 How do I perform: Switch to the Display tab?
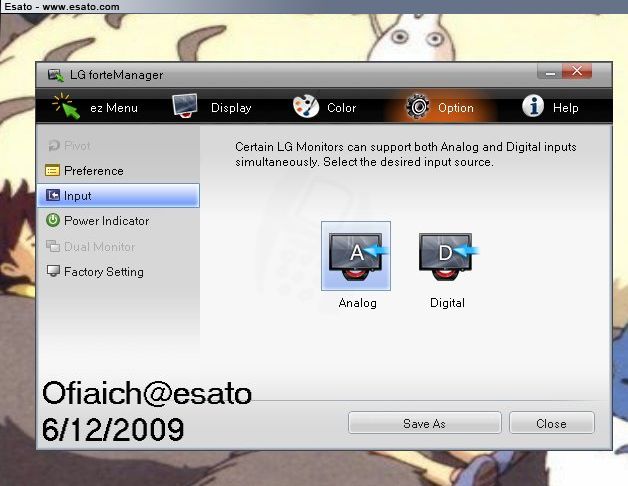[x=212, y=107]
